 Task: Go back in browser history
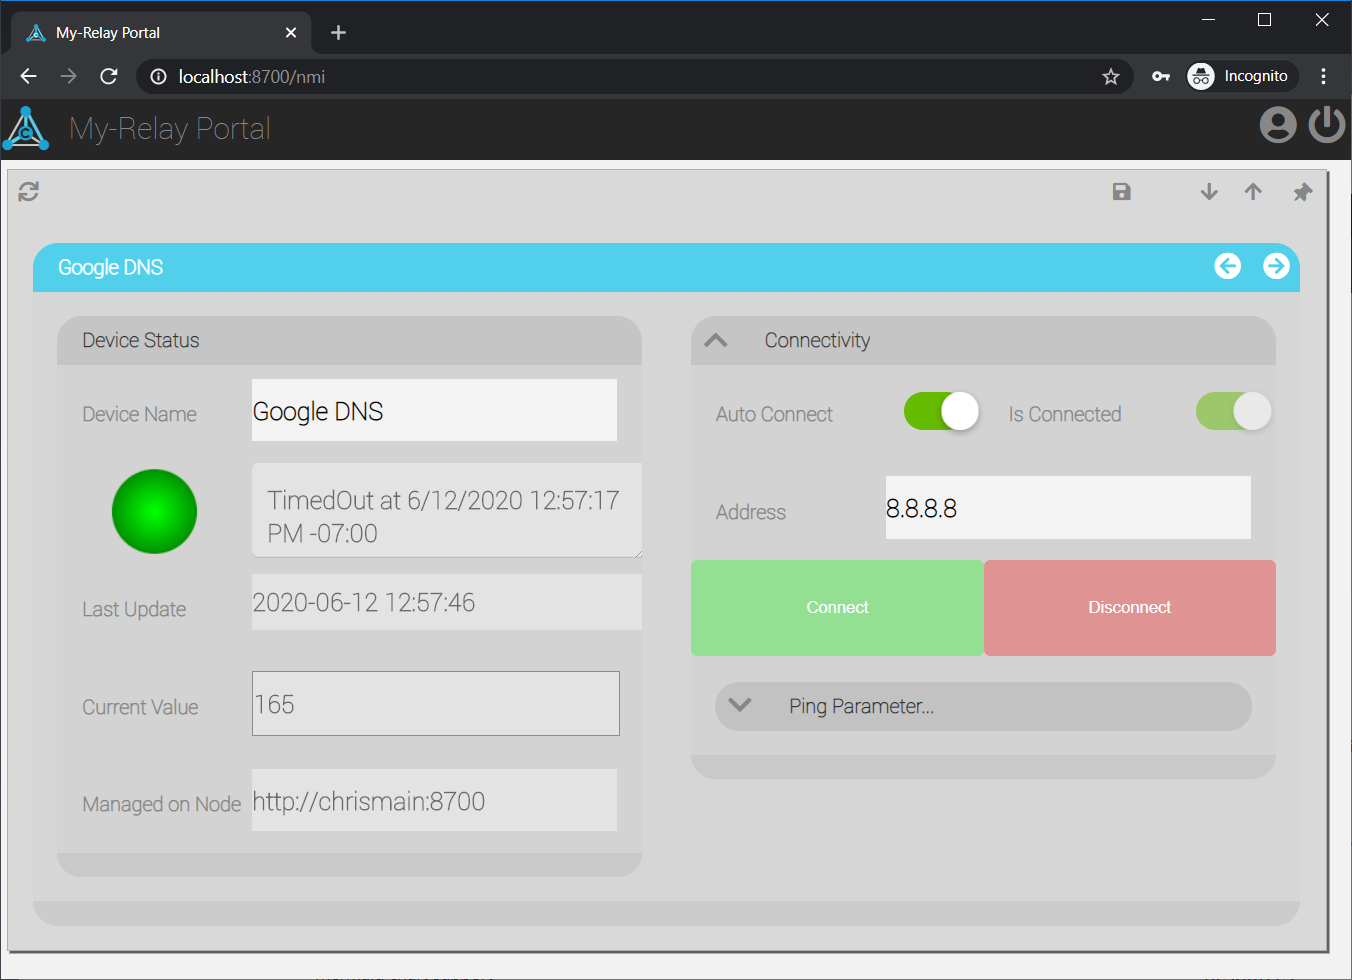click(x=28, y=76)
